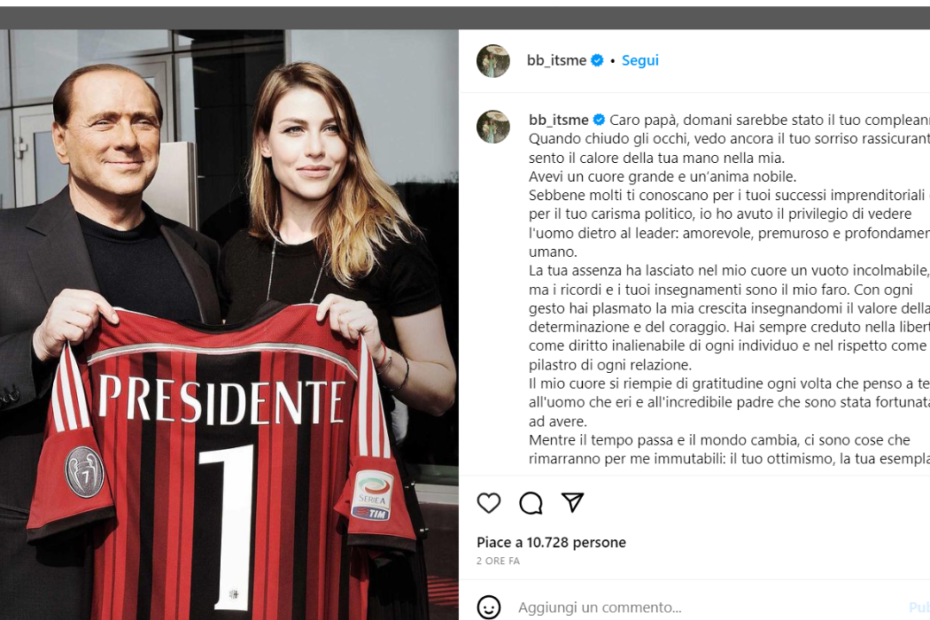The width and height of the screenshot is (930, 620).
Task: Click verified badge next to header username
Action: tap(597, 61)
